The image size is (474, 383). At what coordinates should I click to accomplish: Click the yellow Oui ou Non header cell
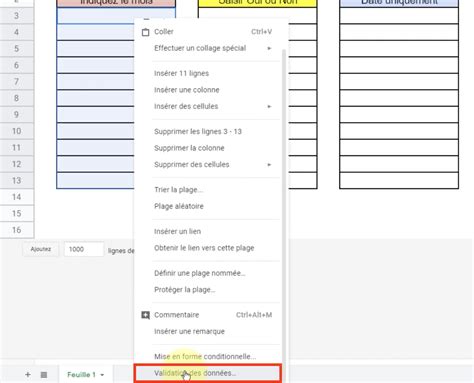257,3
